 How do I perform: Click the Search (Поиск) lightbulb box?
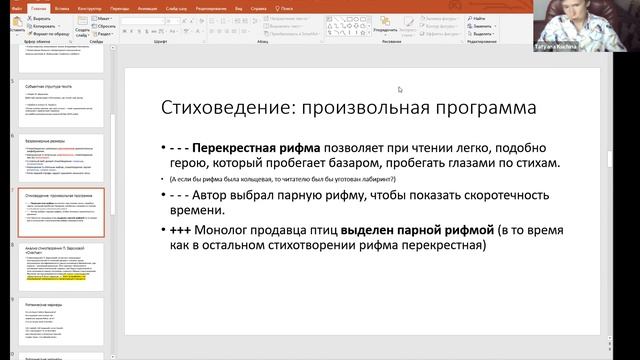pyautogui.click(x=284, y=8)
